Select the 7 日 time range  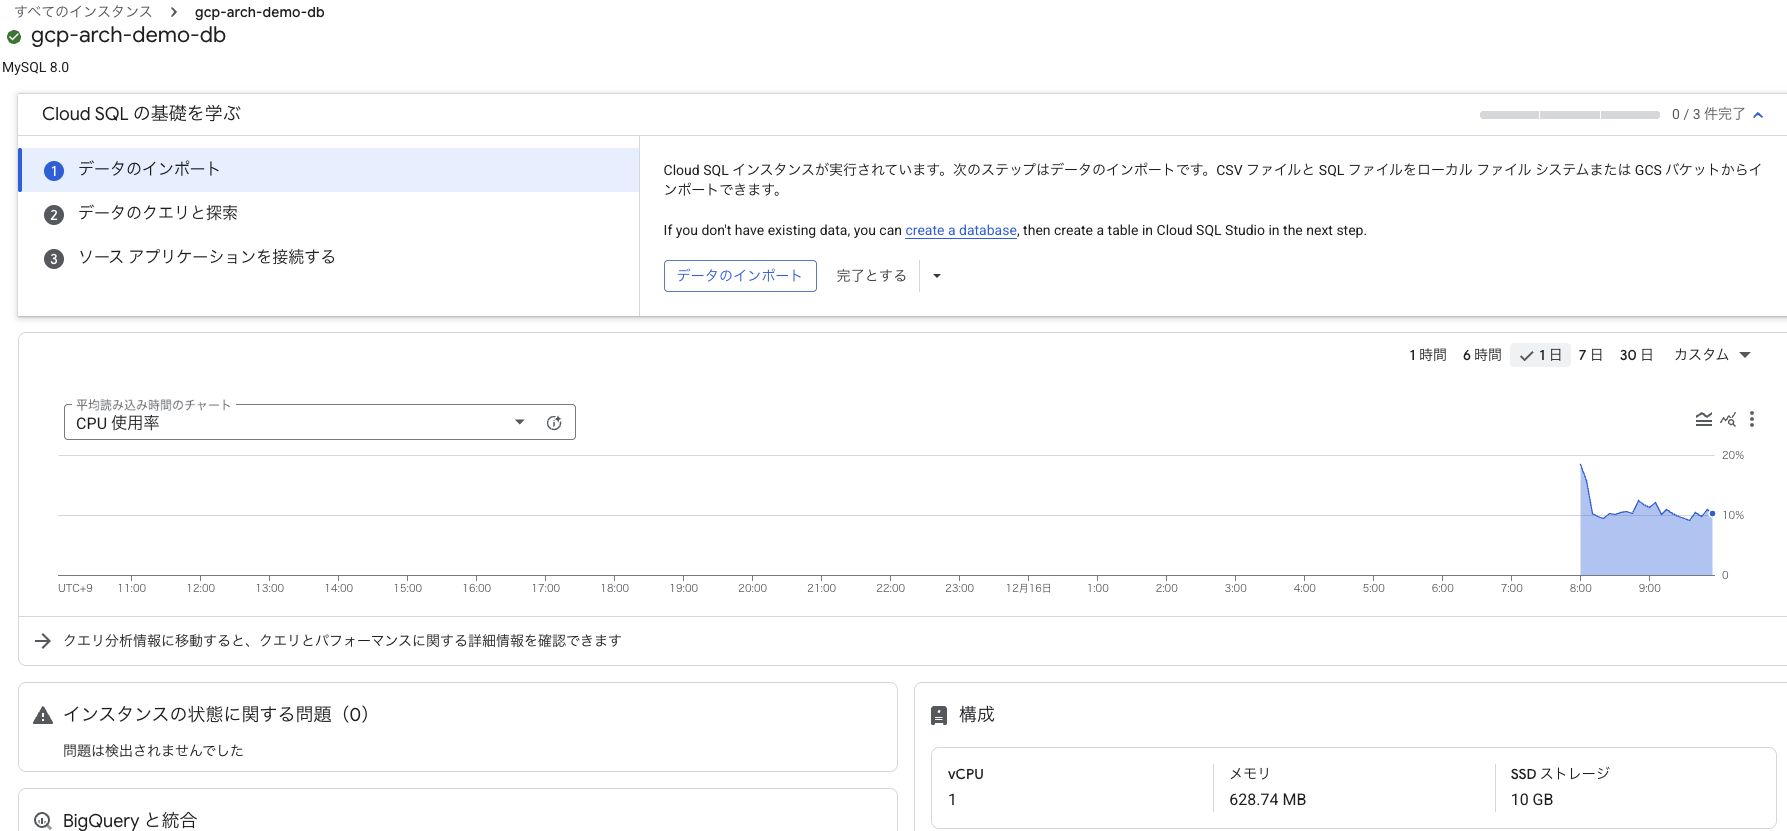tap(1590, 355)
